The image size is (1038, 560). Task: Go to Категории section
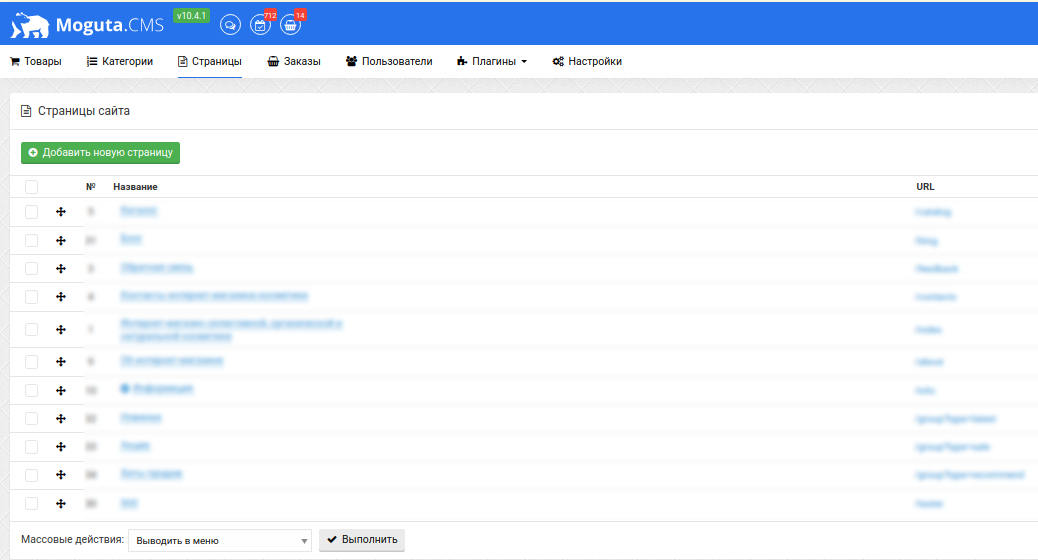(x=120, y=62)
